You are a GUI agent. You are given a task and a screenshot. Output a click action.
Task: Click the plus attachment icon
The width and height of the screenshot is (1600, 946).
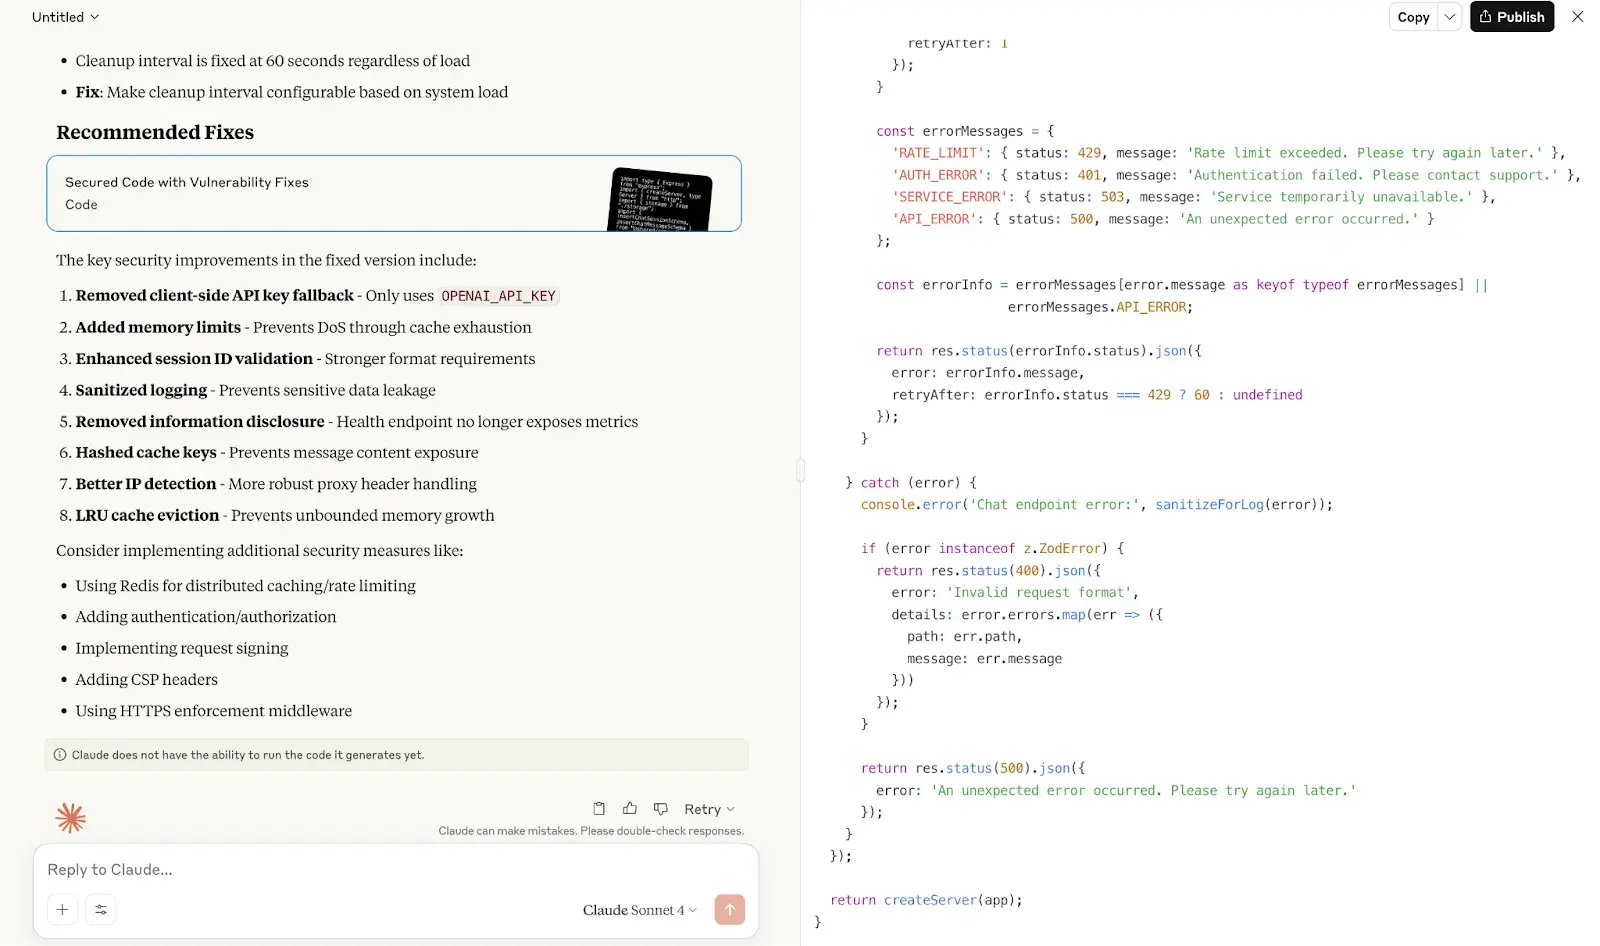pyautogui.click(x=62, y=910)
